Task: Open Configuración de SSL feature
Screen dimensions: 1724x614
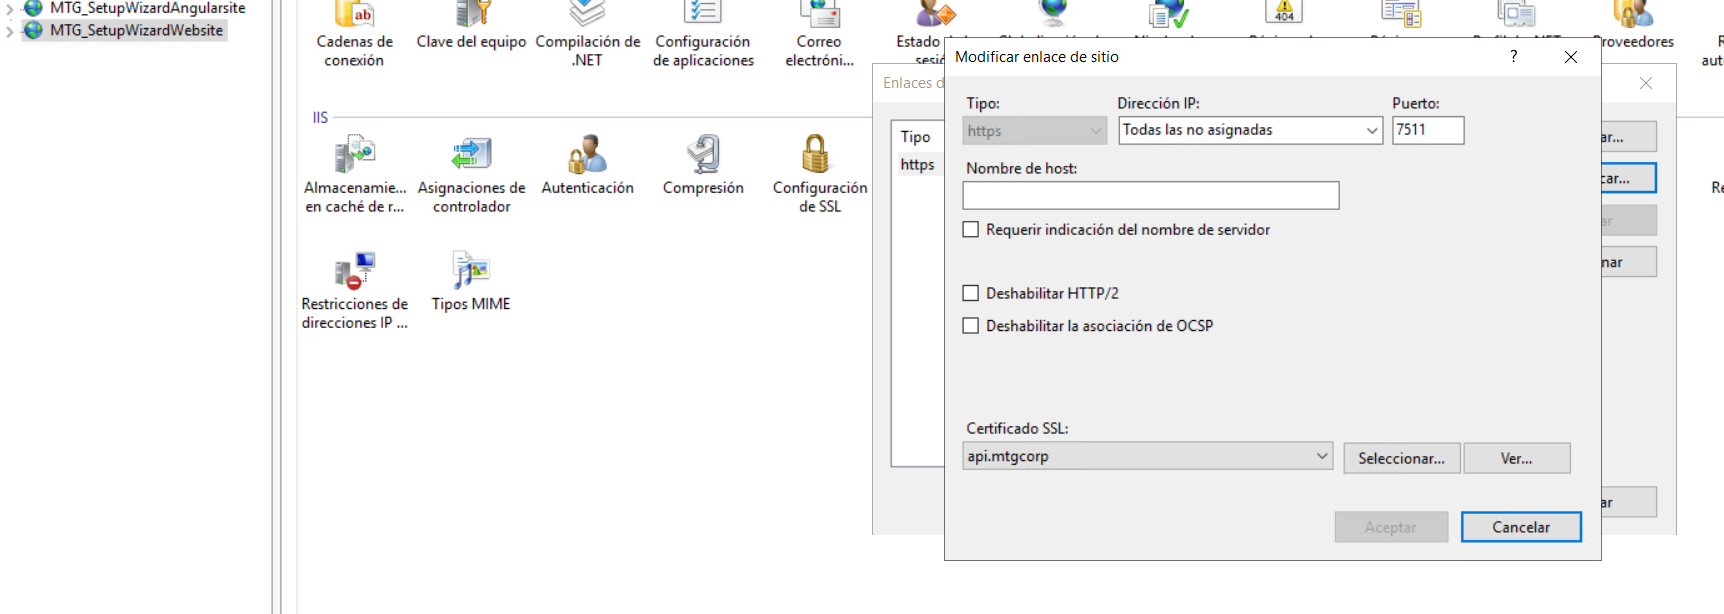Action: tap(819, 175)
